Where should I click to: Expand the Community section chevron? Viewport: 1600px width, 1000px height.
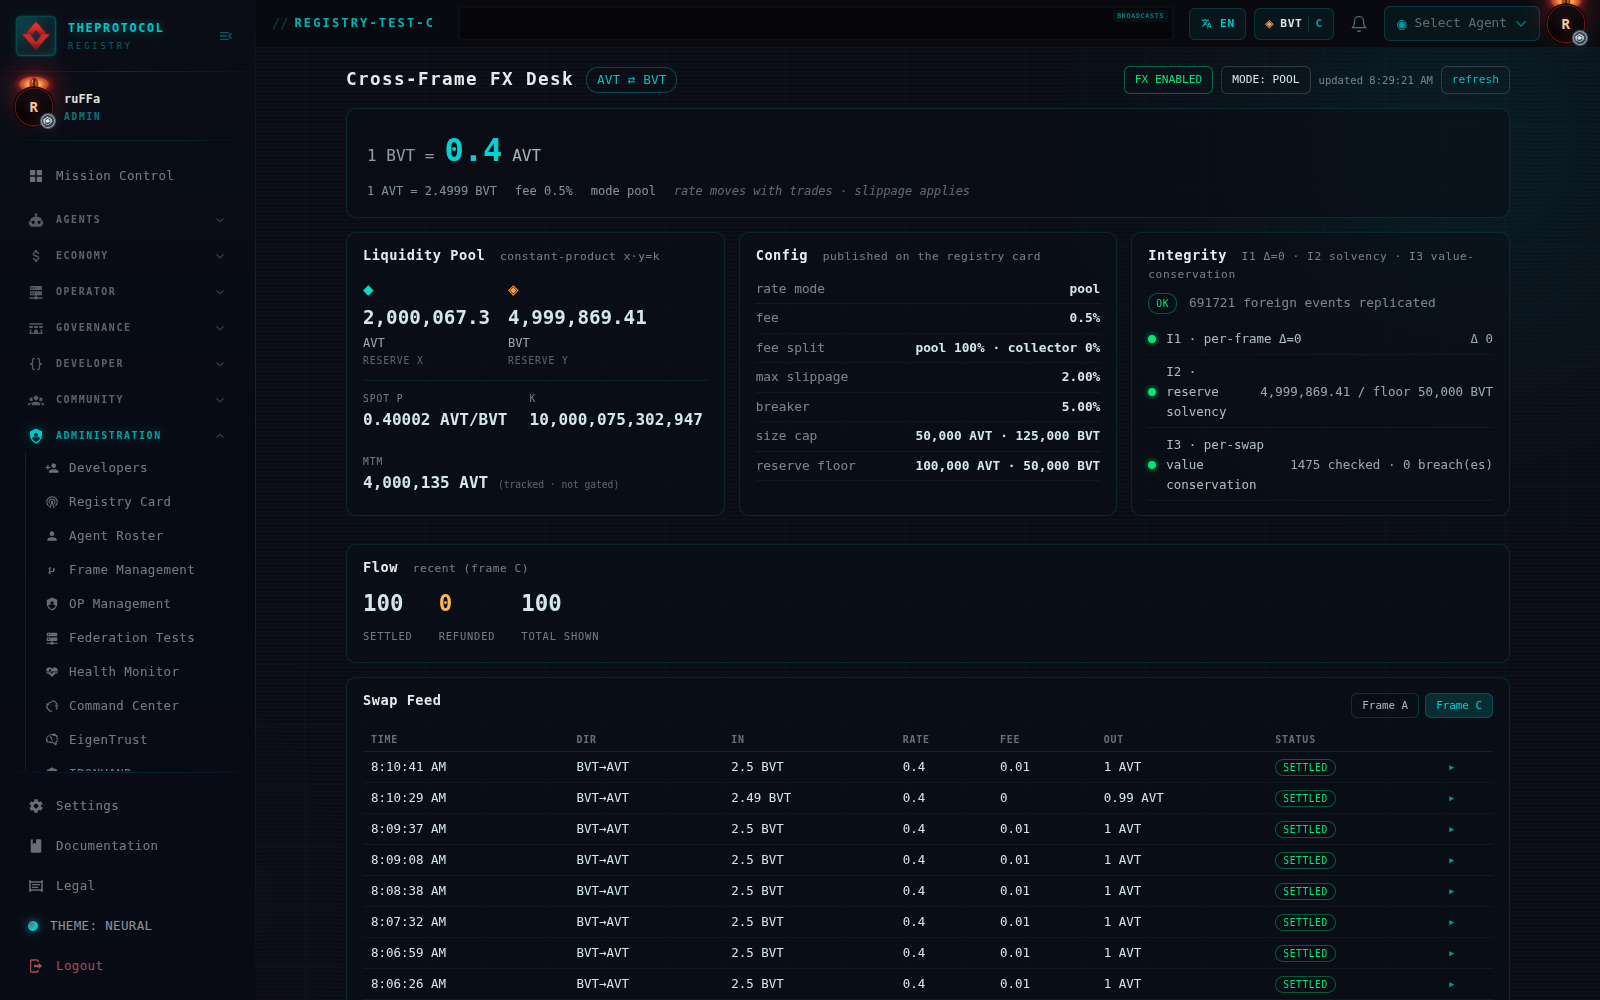coord(220,400)
